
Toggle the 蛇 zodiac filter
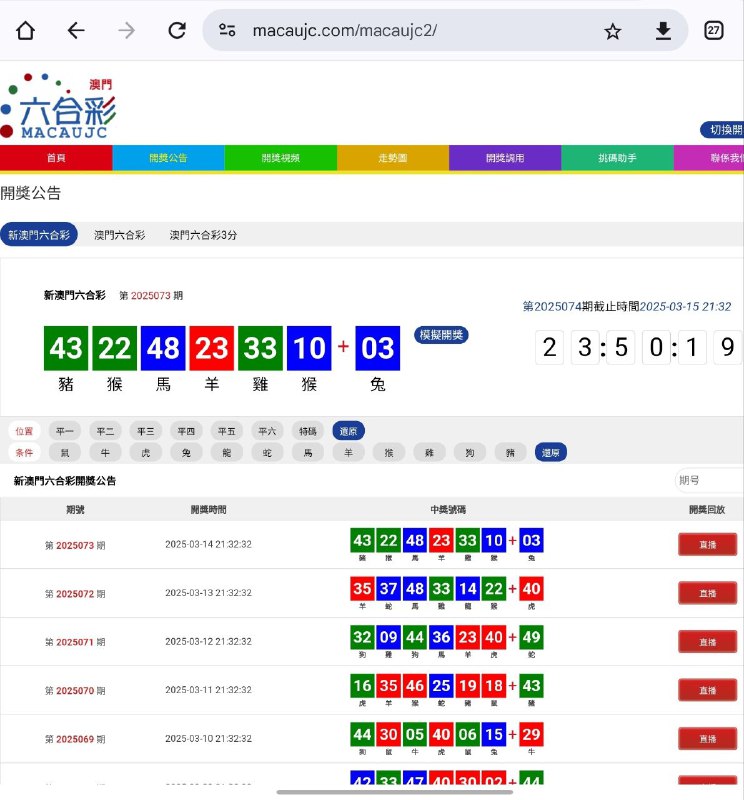[x=267, y=453]
